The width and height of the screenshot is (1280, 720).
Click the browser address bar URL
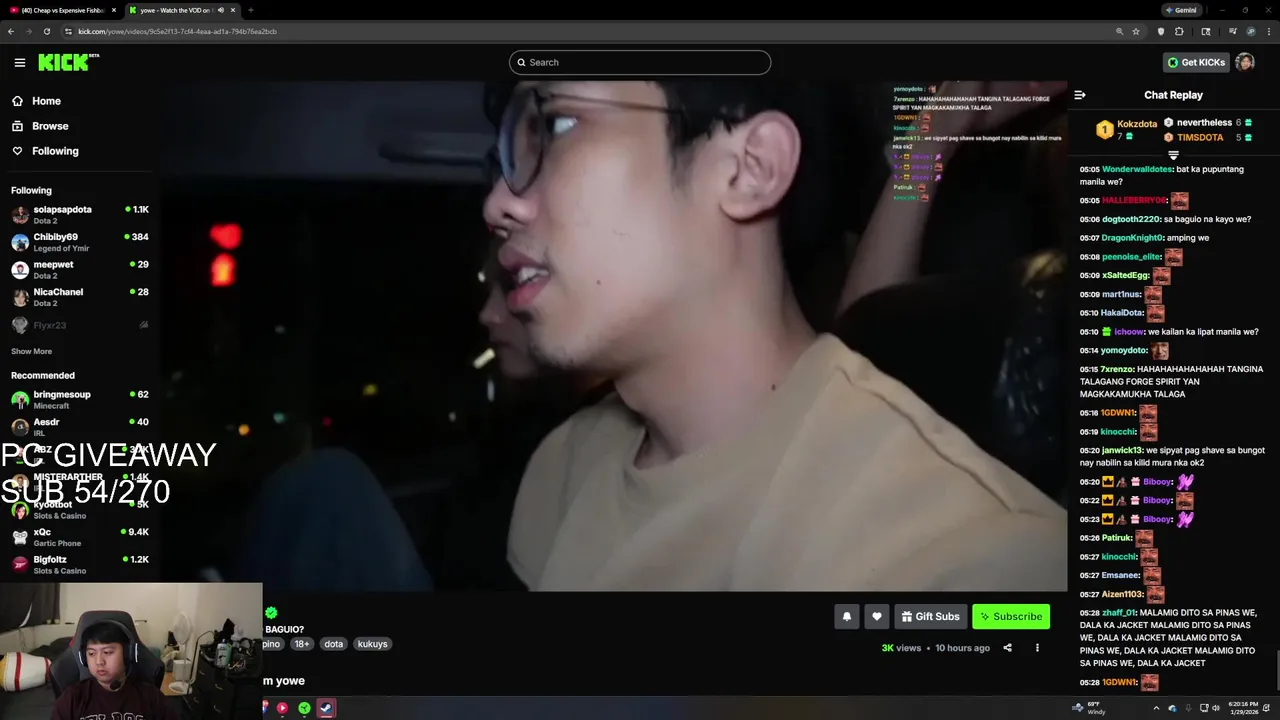click(x=177, y=31)
